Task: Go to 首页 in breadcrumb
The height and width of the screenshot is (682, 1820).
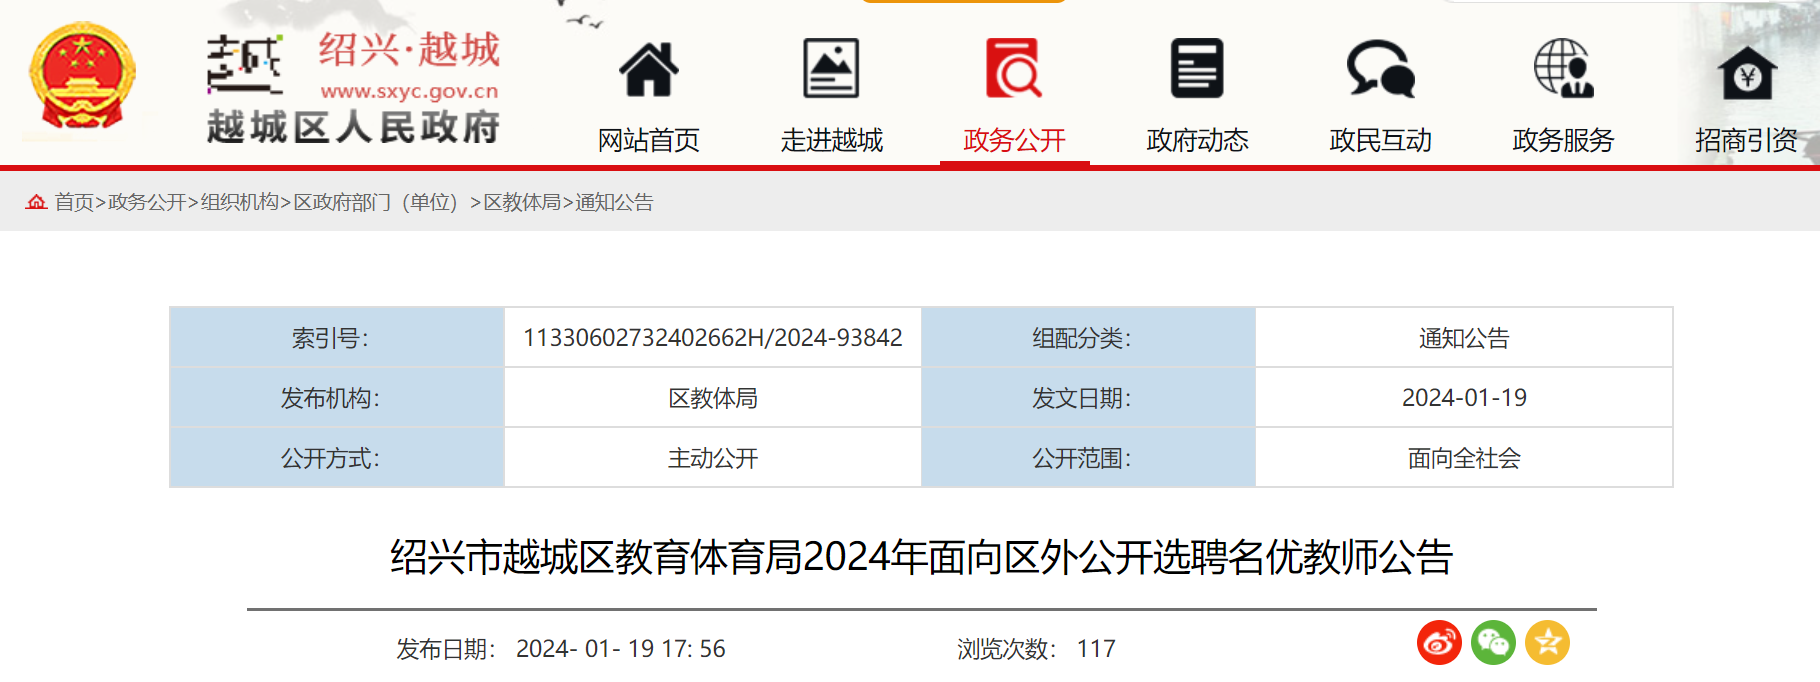Action: coord(74,202)
